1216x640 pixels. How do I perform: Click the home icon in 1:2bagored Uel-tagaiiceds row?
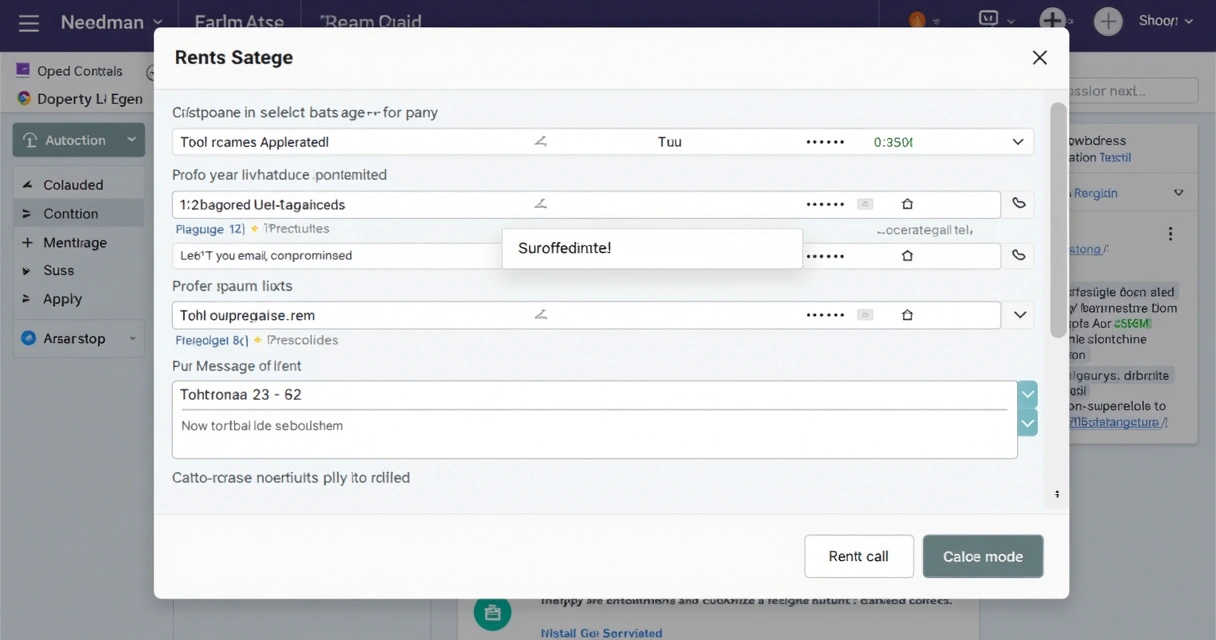tap(907, 204)
